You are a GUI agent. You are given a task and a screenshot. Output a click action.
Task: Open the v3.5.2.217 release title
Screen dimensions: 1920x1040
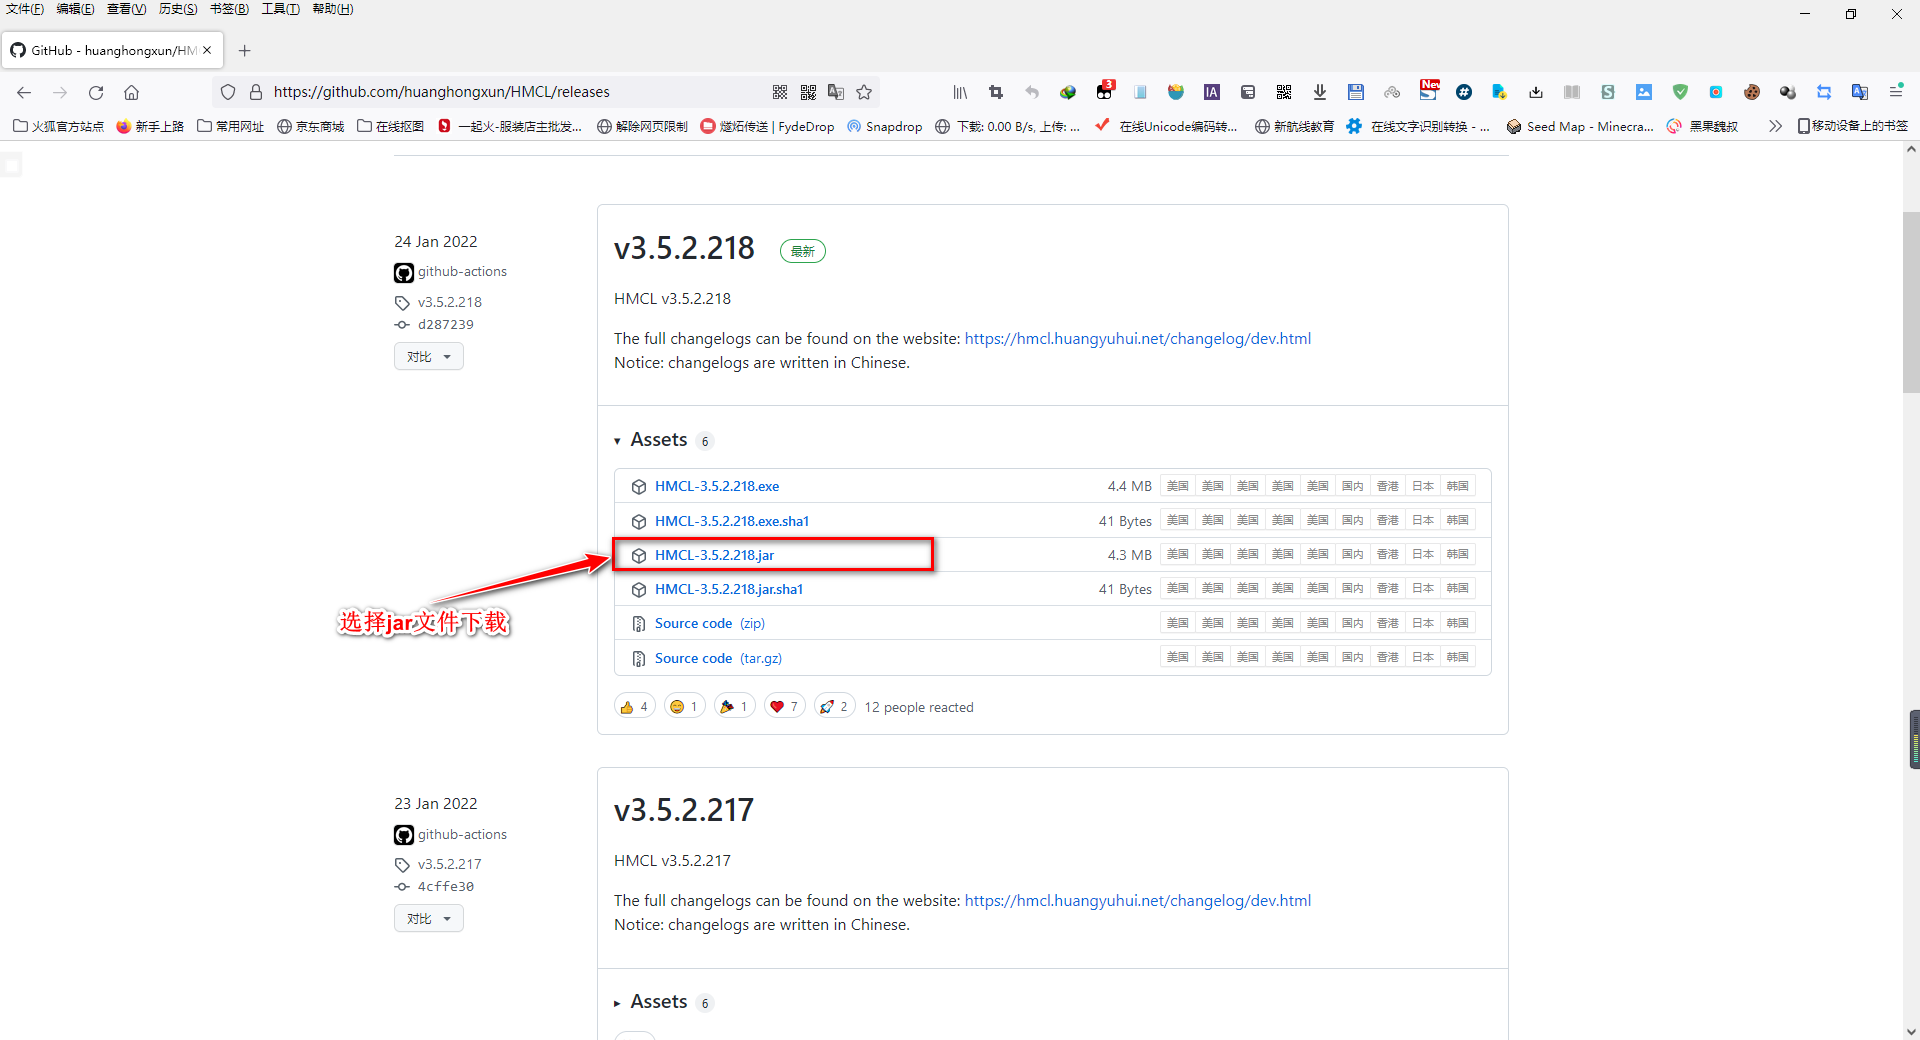pos(684,810)
